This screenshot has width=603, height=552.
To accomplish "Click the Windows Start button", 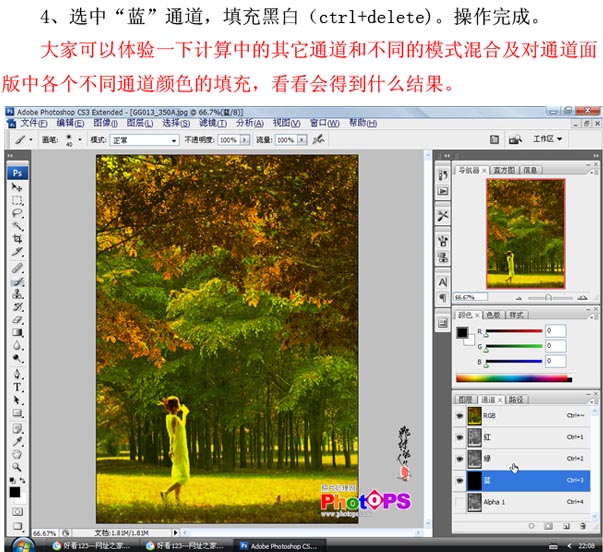I will (x=23, y=545).
